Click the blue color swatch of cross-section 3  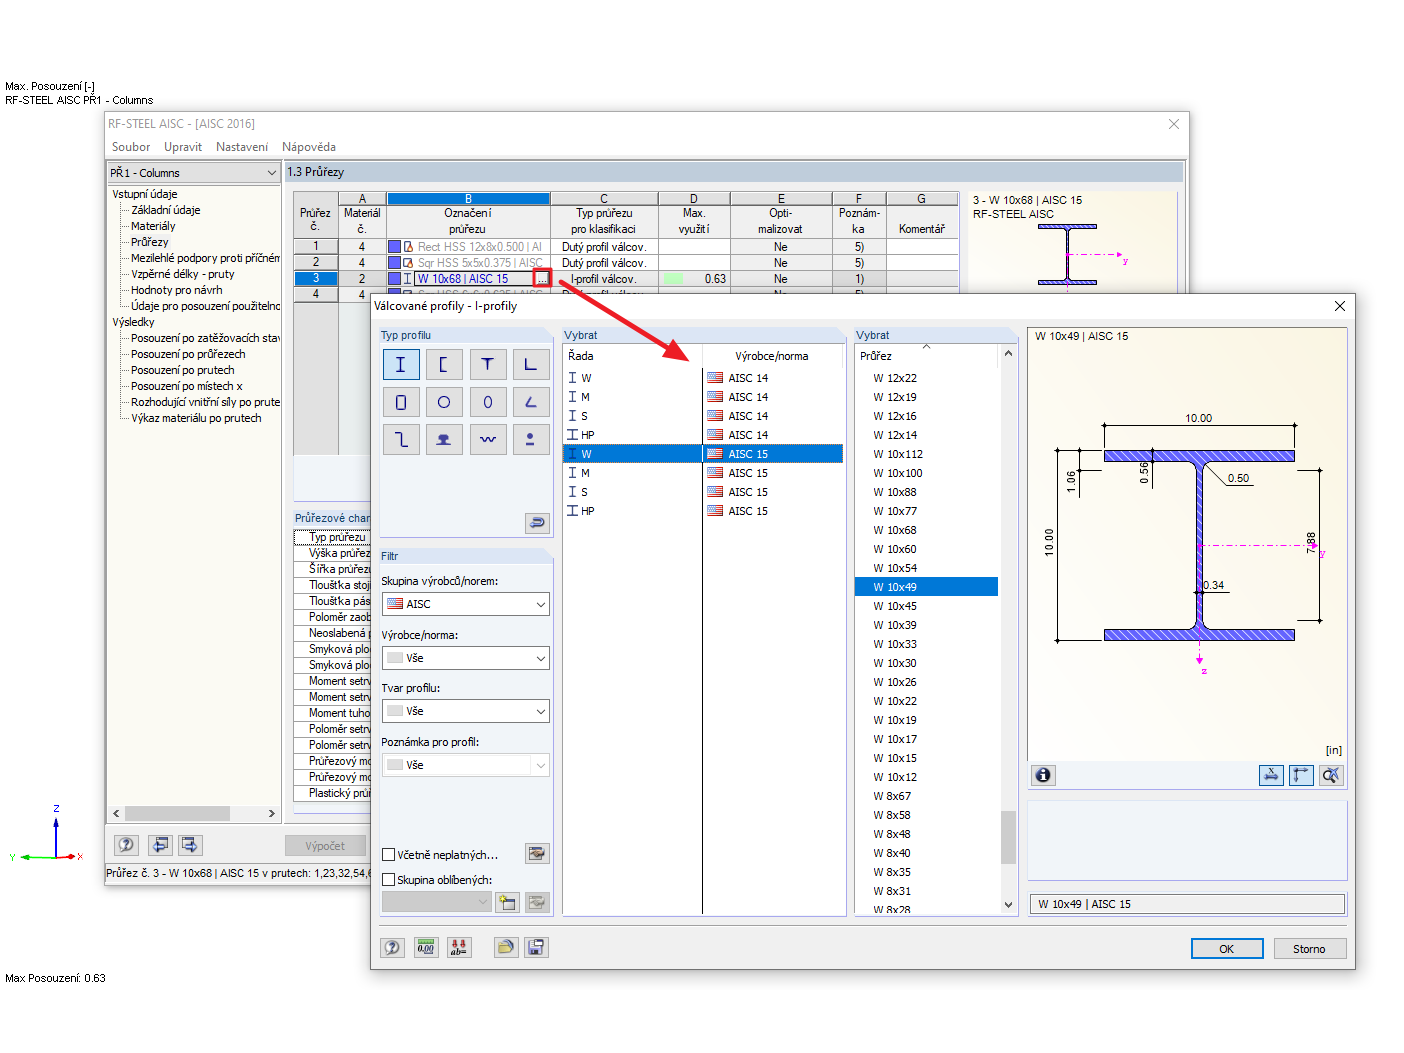(x=394, y=279)
